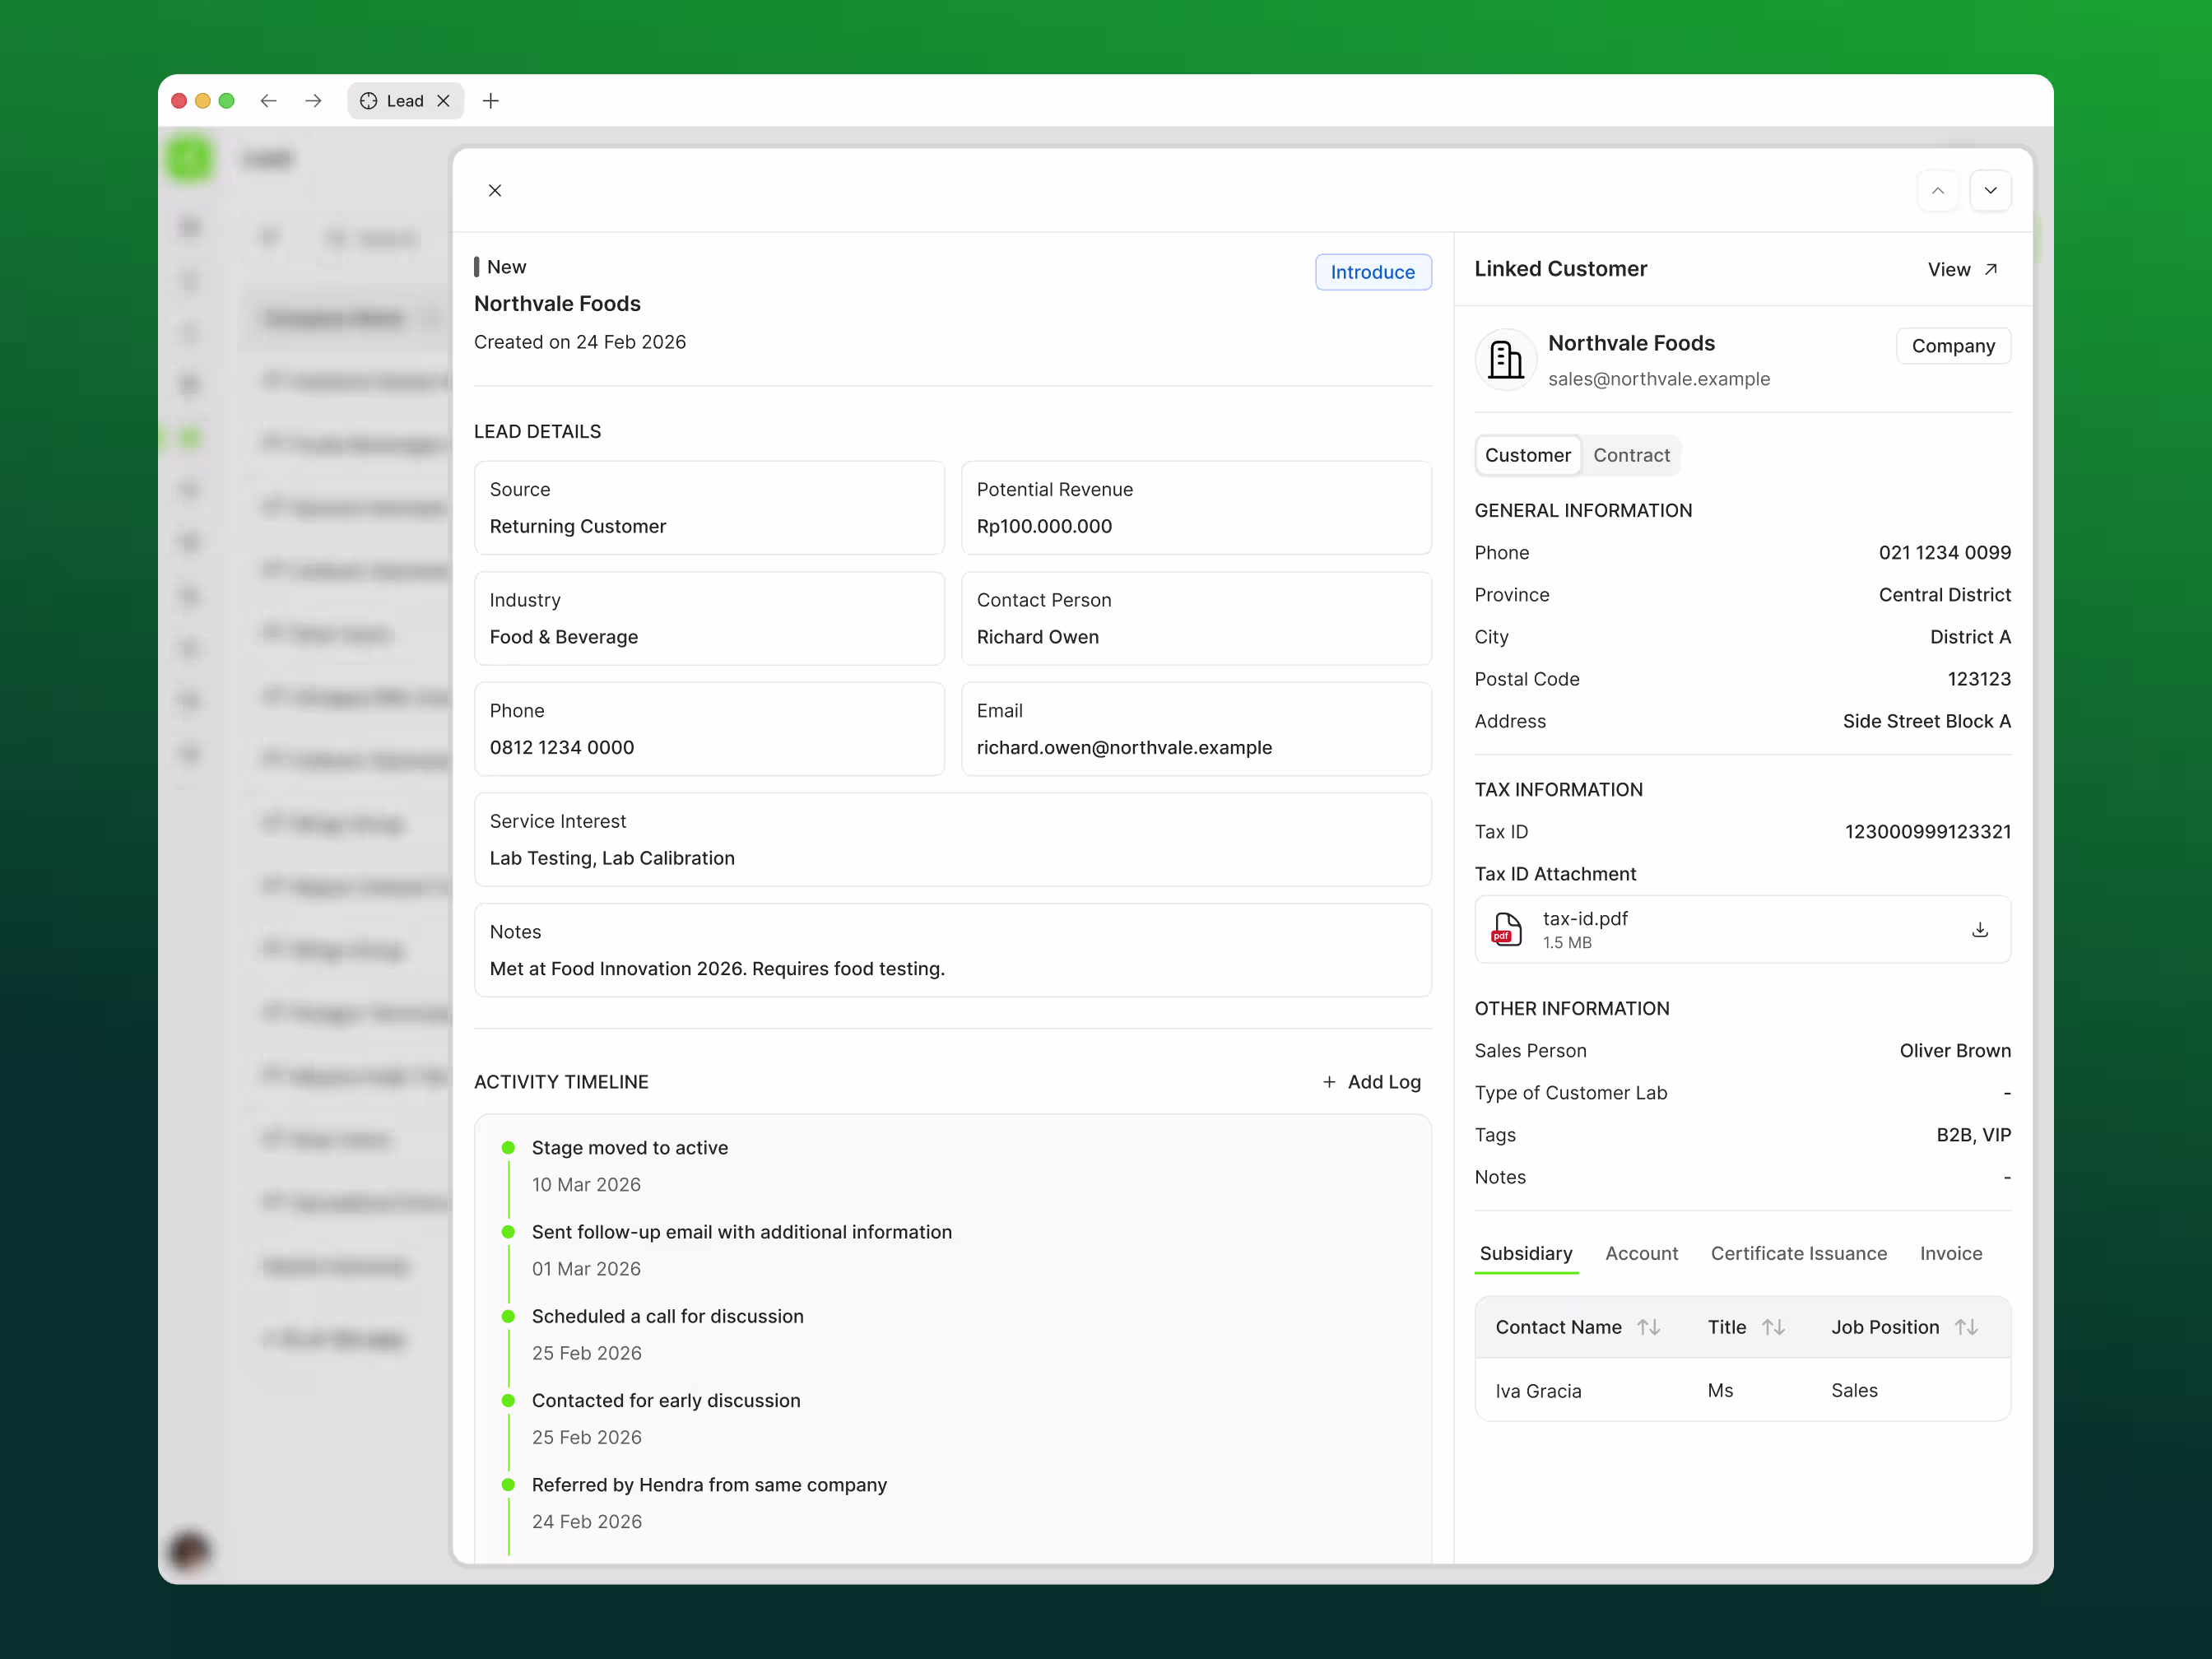Click the Company type badge
The height and width of the screenshot is (1659, 2212).
pyautogui.click(x=1953, y=346)
